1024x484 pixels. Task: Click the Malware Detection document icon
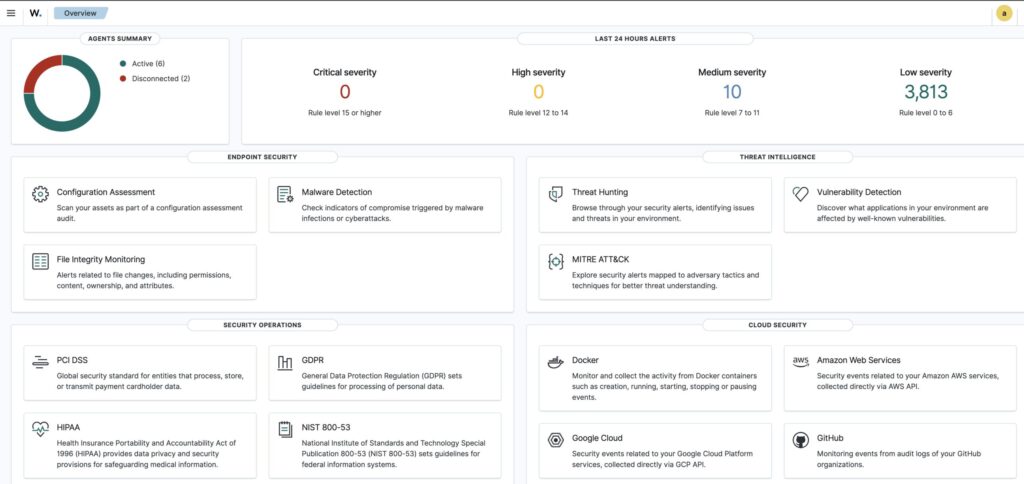pyautogui.click(x=285, y=194)
